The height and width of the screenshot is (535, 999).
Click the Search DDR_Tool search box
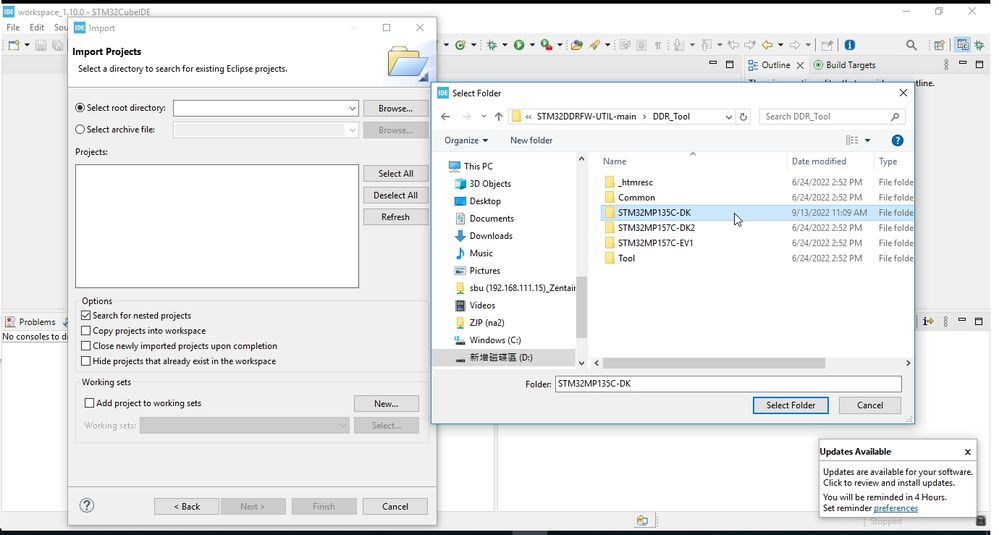(832, 117)
